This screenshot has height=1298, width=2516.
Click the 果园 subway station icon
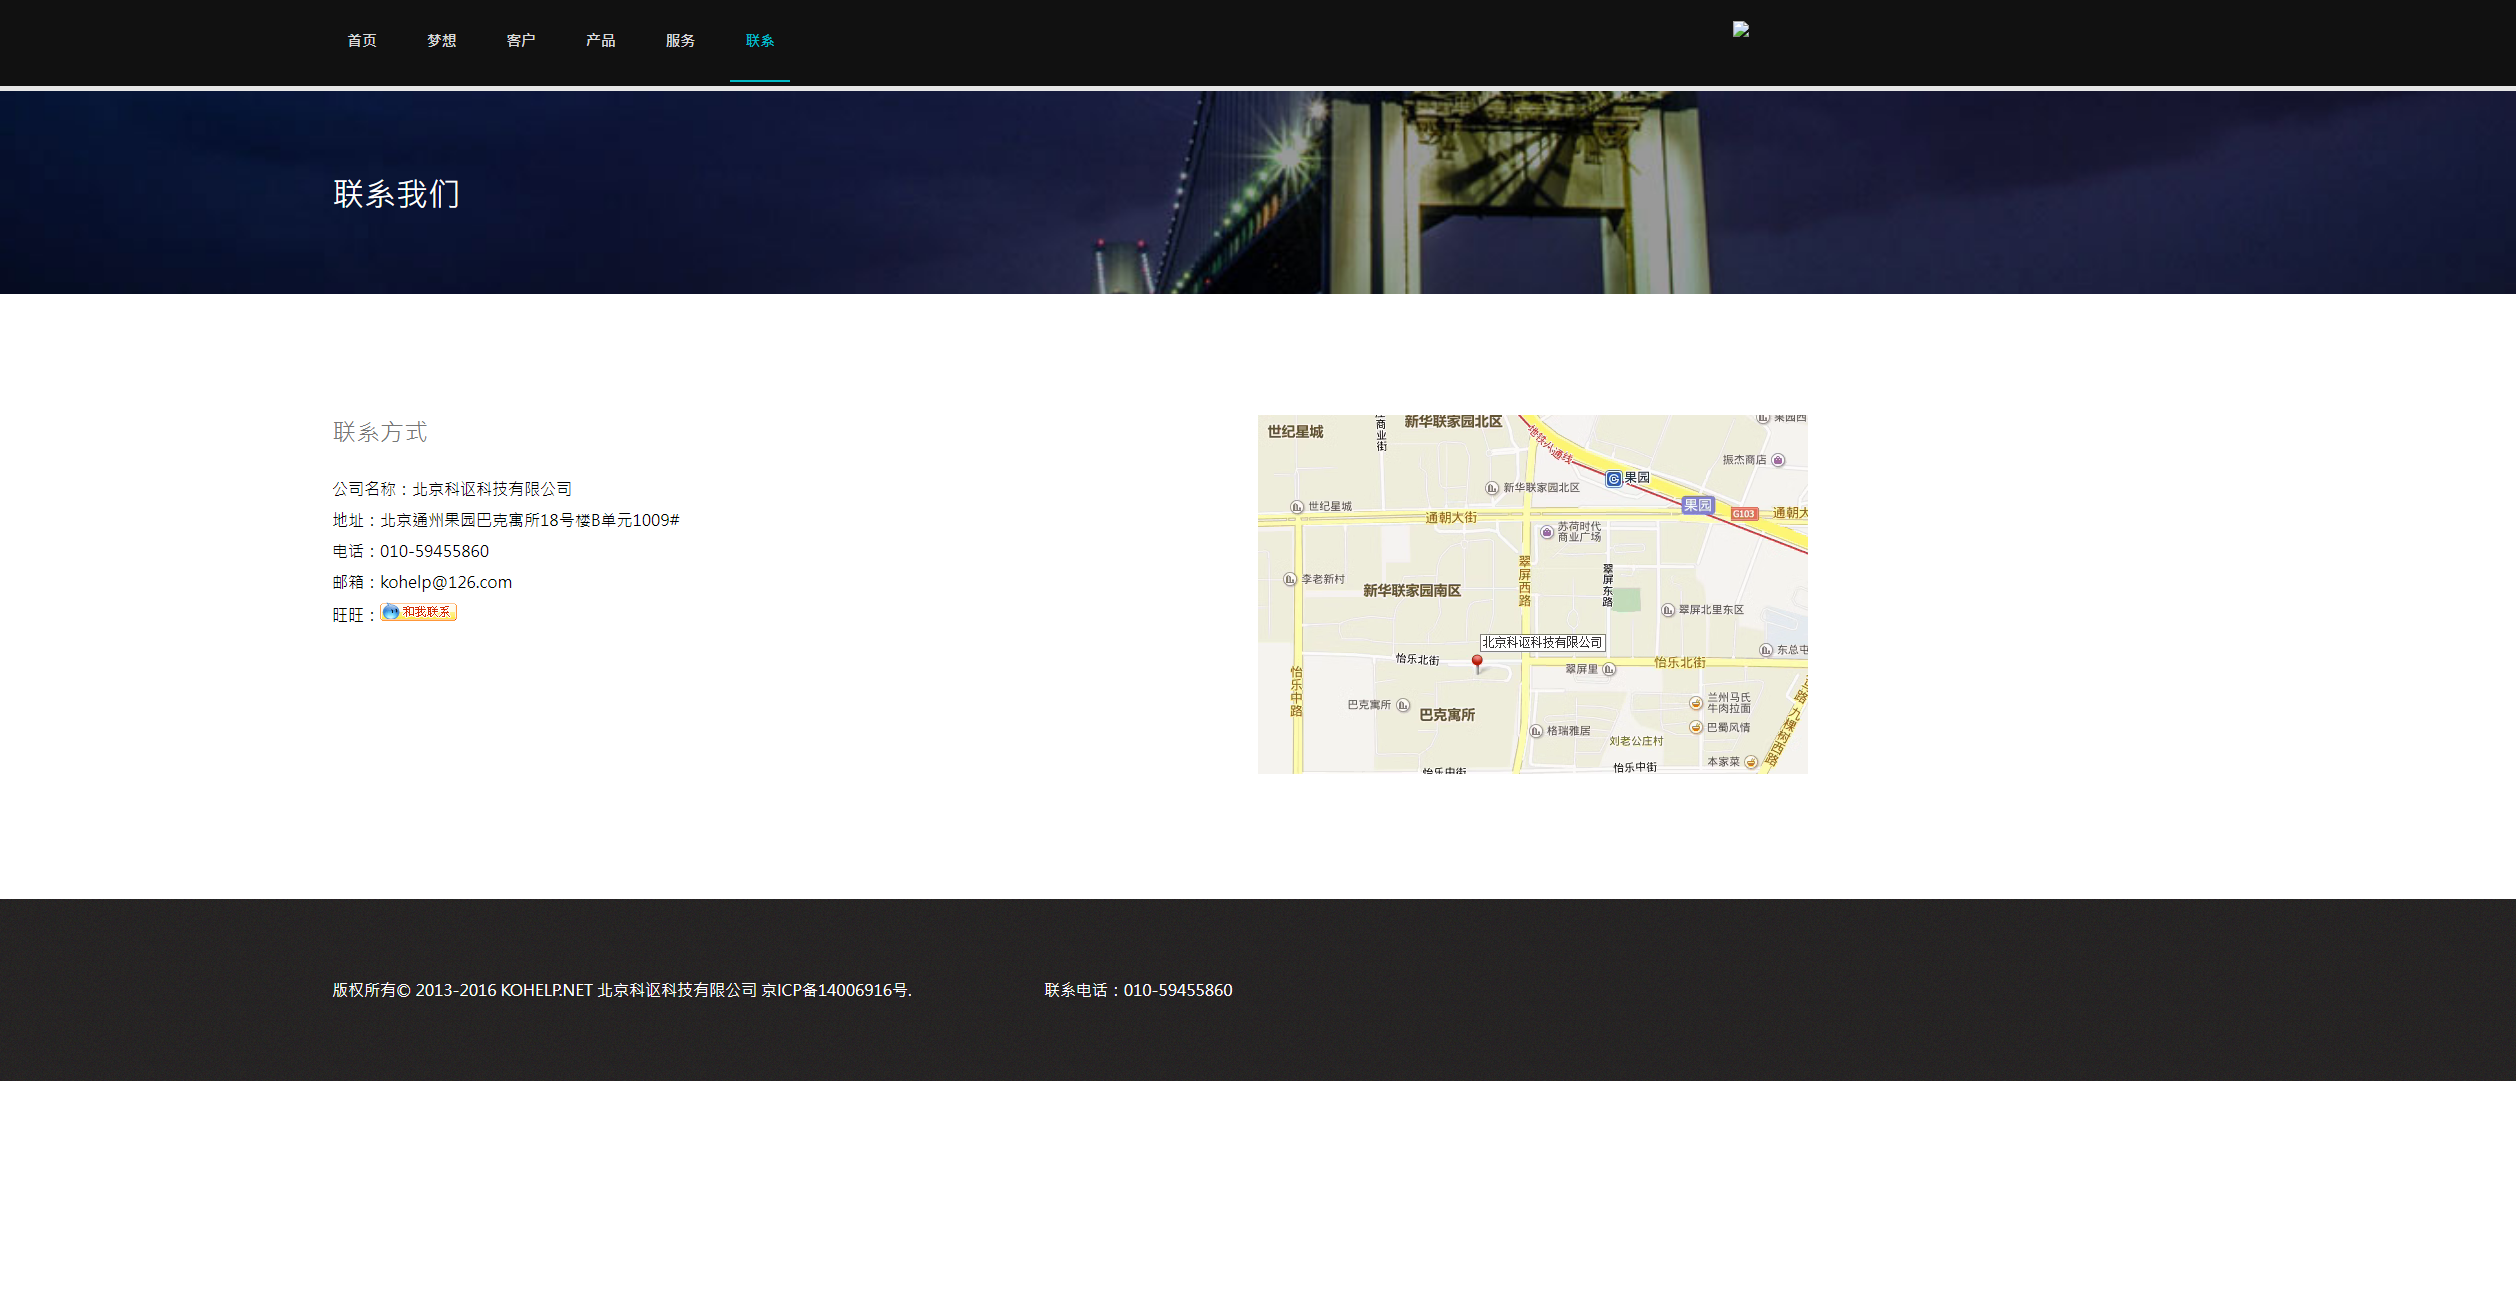1613,479
